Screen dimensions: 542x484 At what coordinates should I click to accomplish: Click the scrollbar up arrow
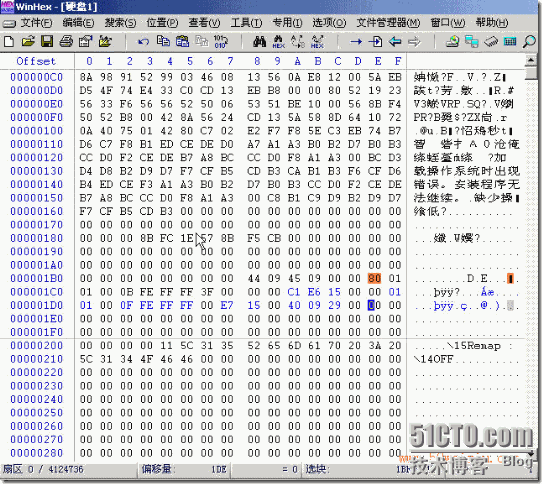point(531,60)
